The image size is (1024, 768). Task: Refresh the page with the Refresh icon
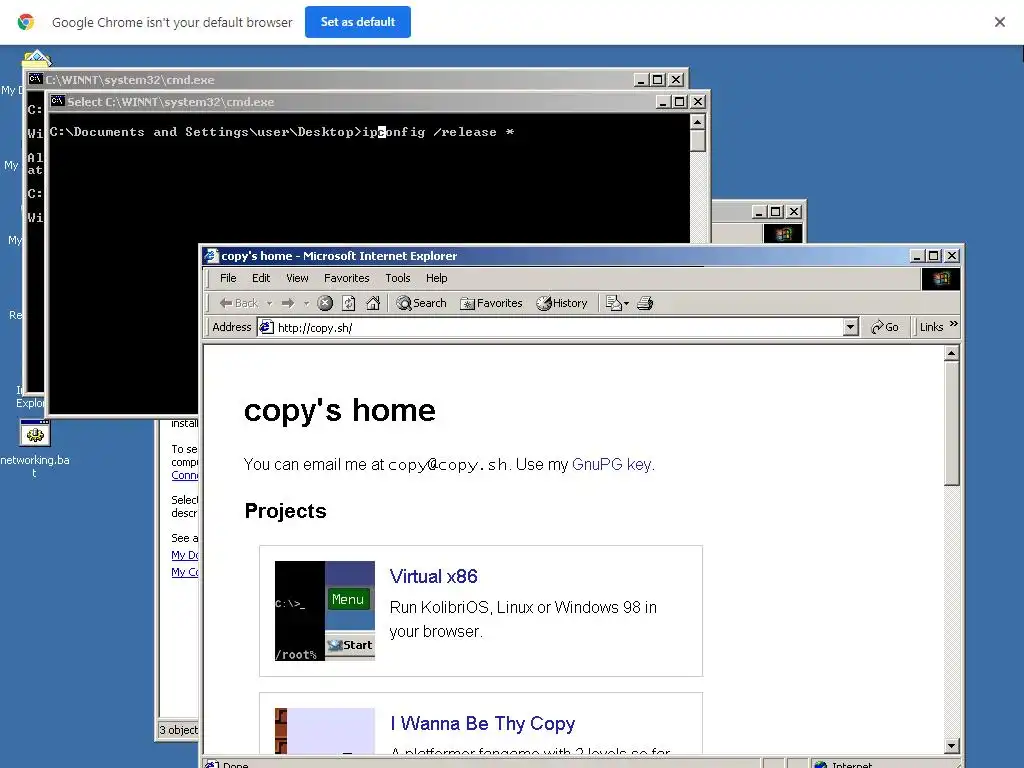pyautogui.click(x=349, y=303)
